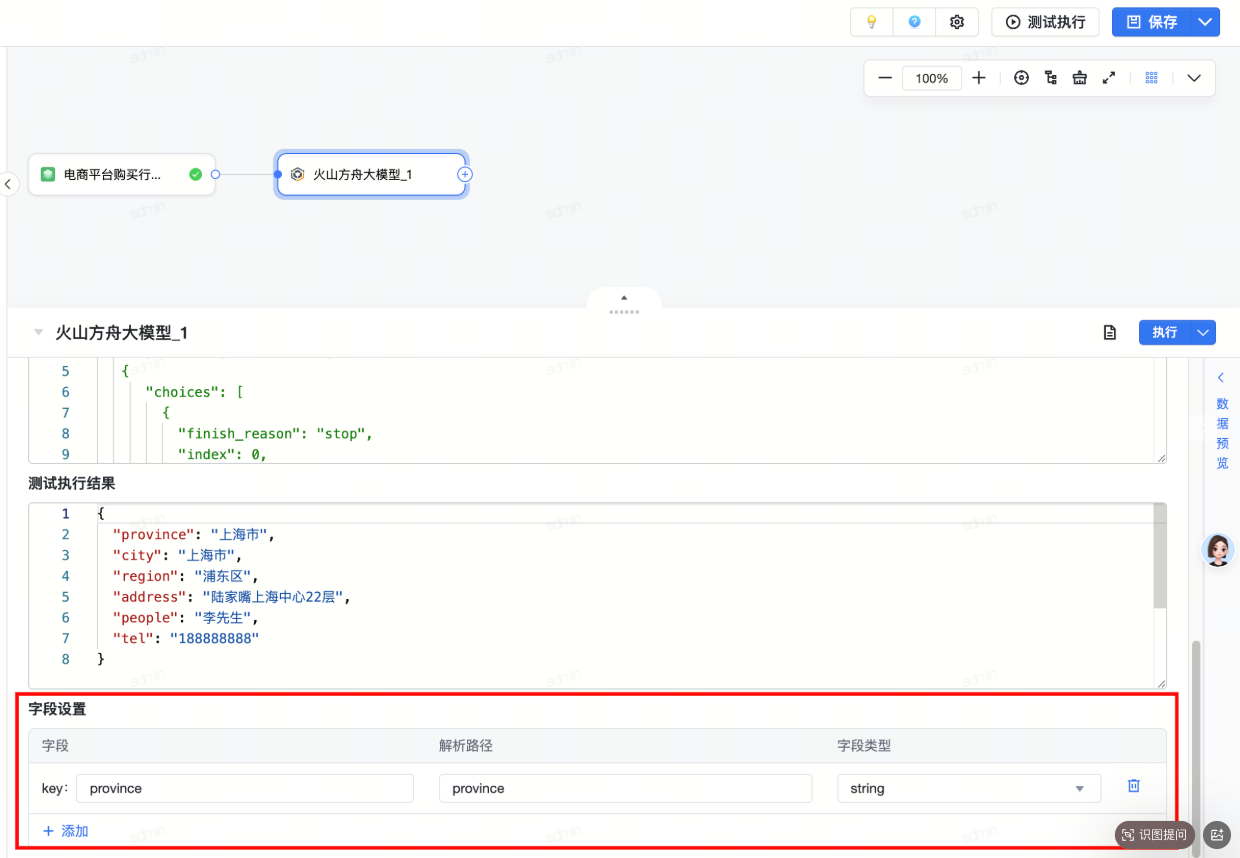Viewport: 1240px width, 858px height.
Task: Open the dropdown arrow next to 保存
Action: pyautogui.click(x=1205, y=22)
